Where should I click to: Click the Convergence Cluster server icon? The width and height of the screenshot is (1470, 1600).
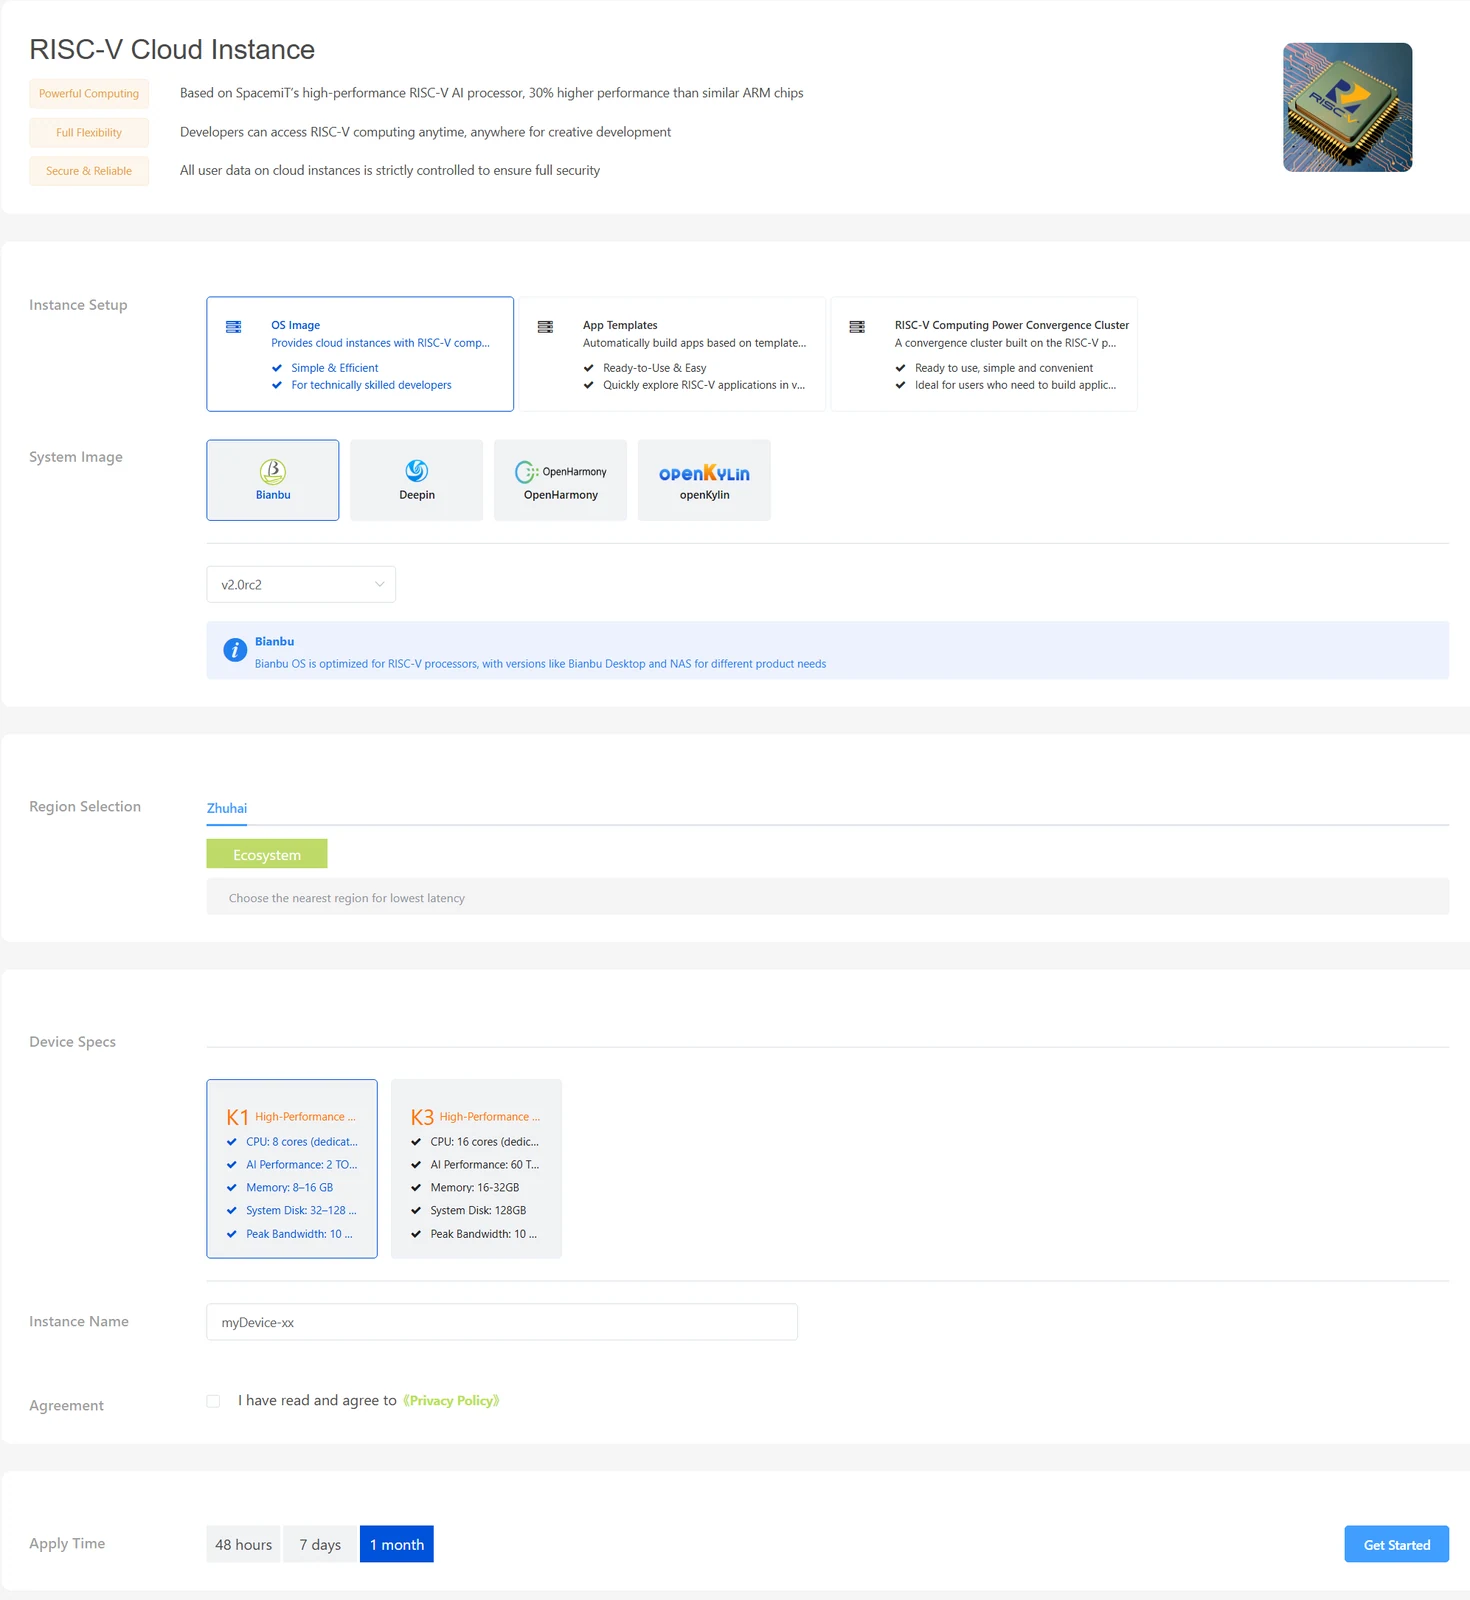pyautogui.click(x=857, y=327)
